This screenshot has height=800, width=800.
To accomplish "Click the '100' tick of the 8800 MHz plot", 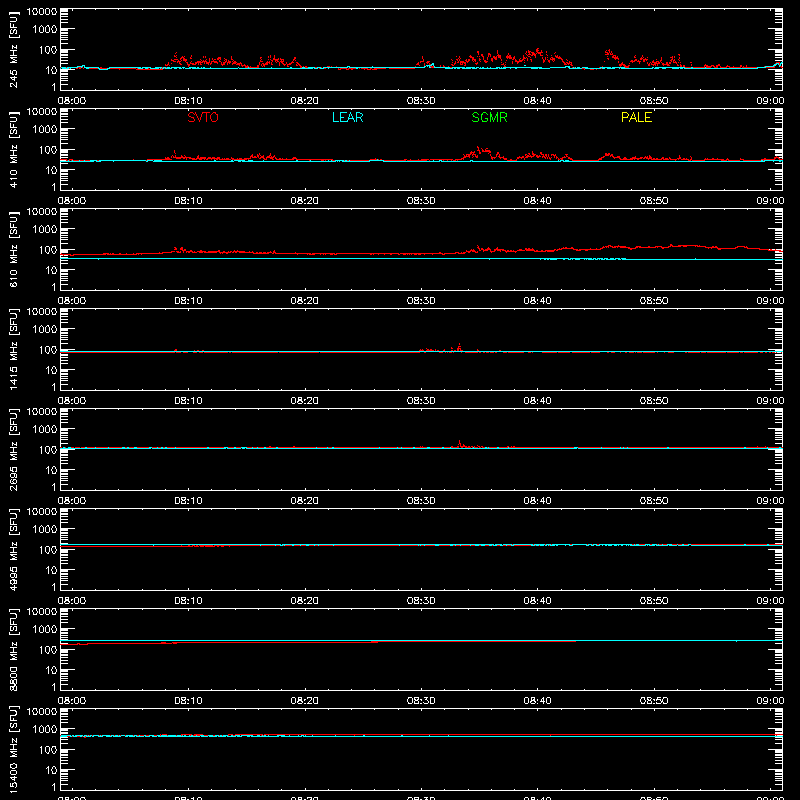I will click(x=48, y=650).
